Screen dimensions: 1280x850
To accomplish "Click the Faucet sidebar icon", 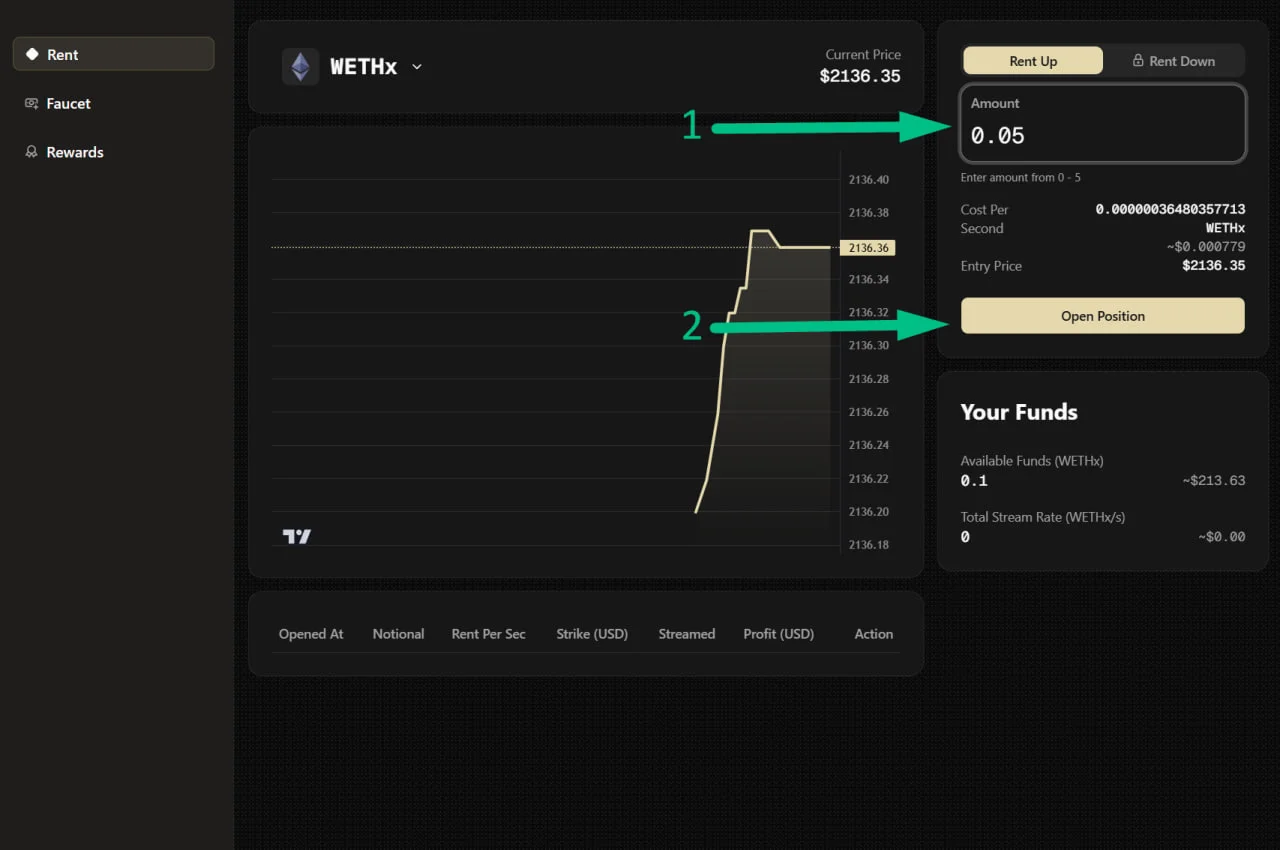I will click(32, 103).
